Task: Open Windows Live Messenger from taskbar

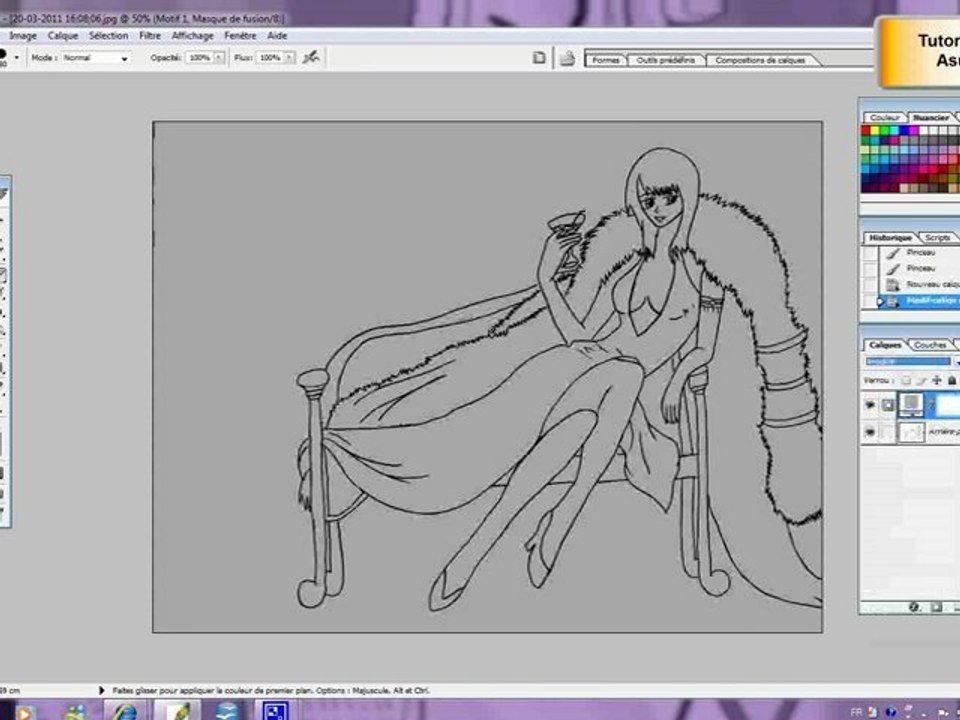Action: [77, 713]
